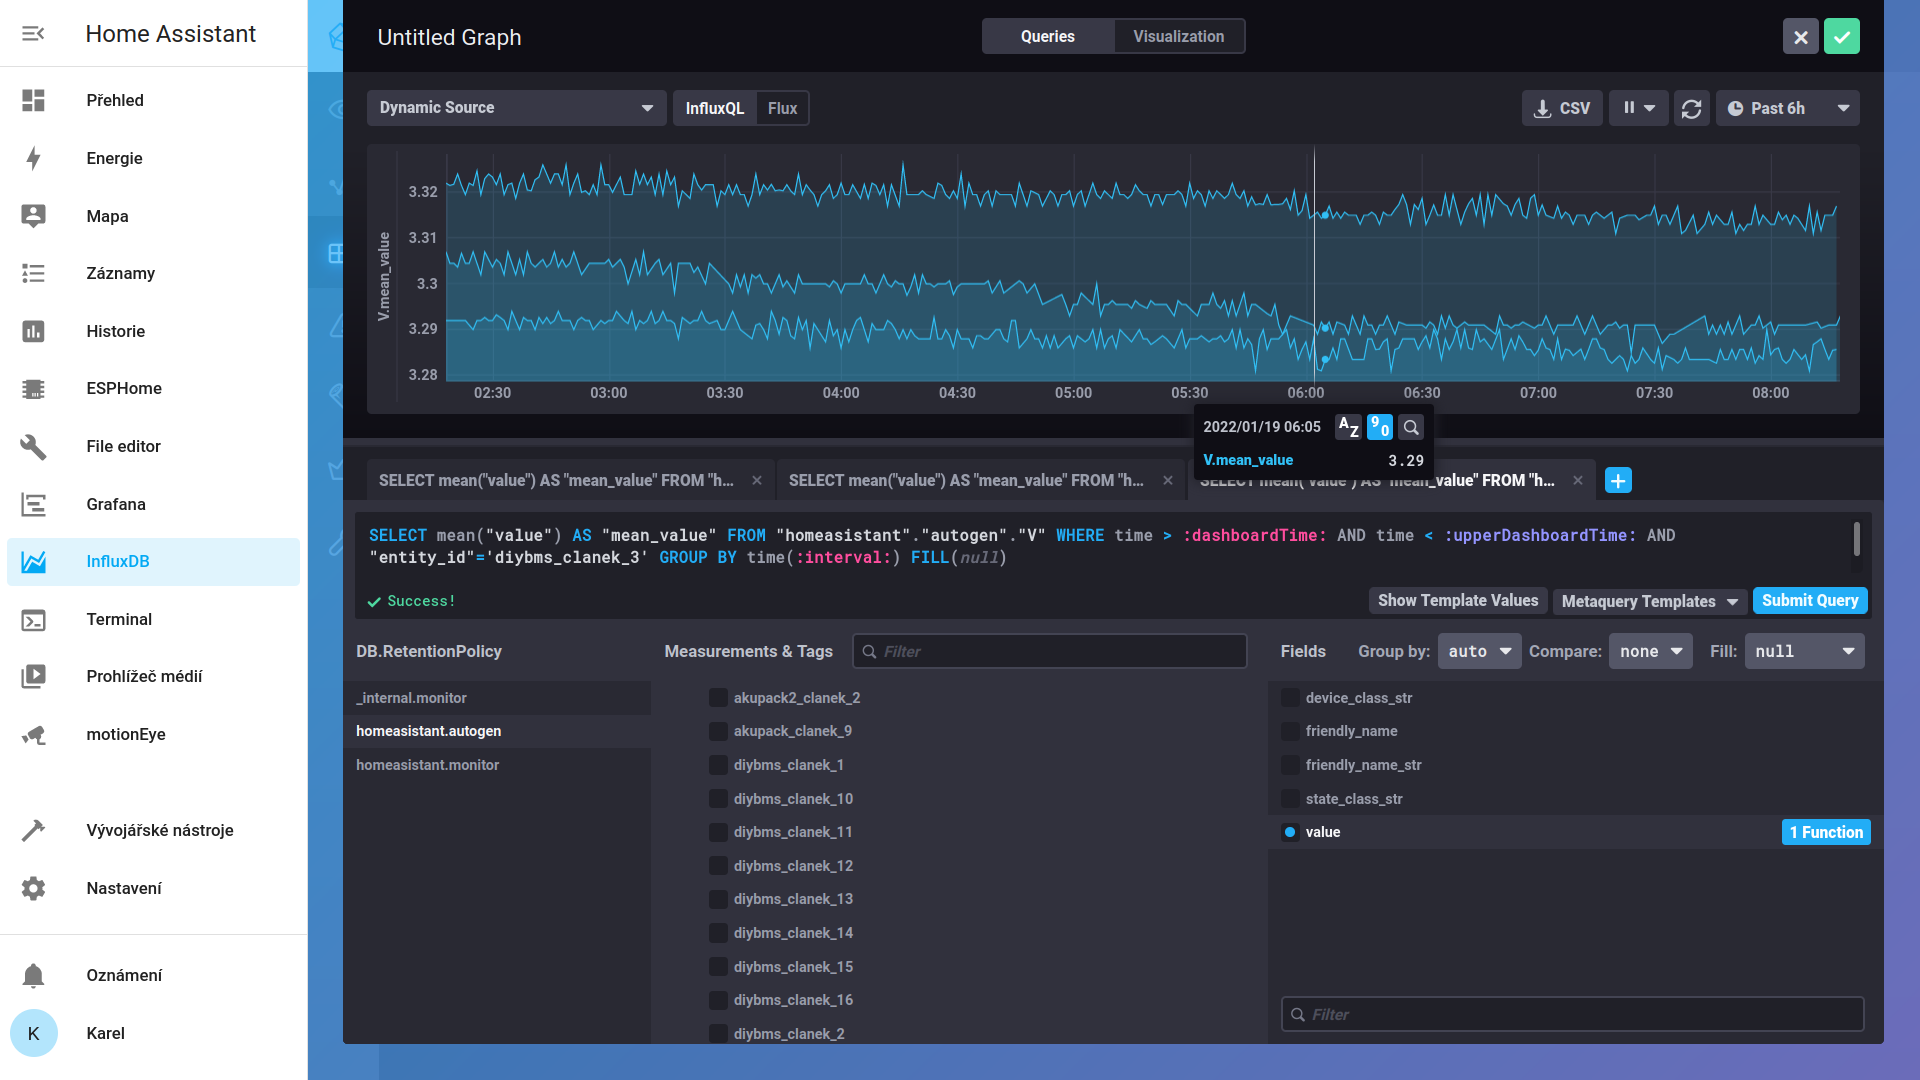Open the Compare none dropdown
Screen dimensions: 1920x1080
tap(1650, 651)
